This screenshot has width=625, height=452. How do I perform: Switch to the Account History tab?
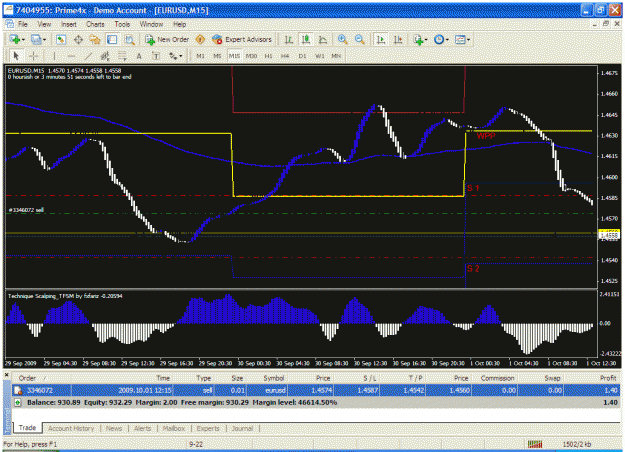click(x=71, y=428)
